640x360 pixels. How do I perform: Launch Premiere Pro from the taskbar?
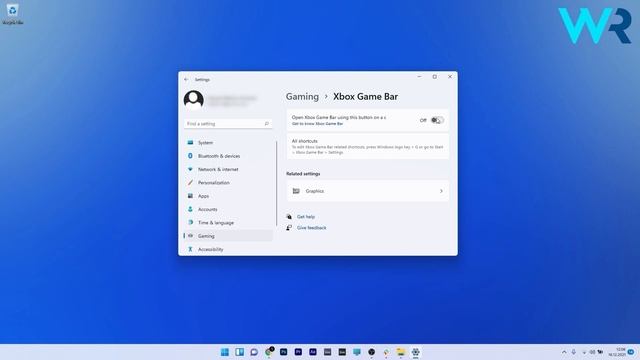point(298,352)
